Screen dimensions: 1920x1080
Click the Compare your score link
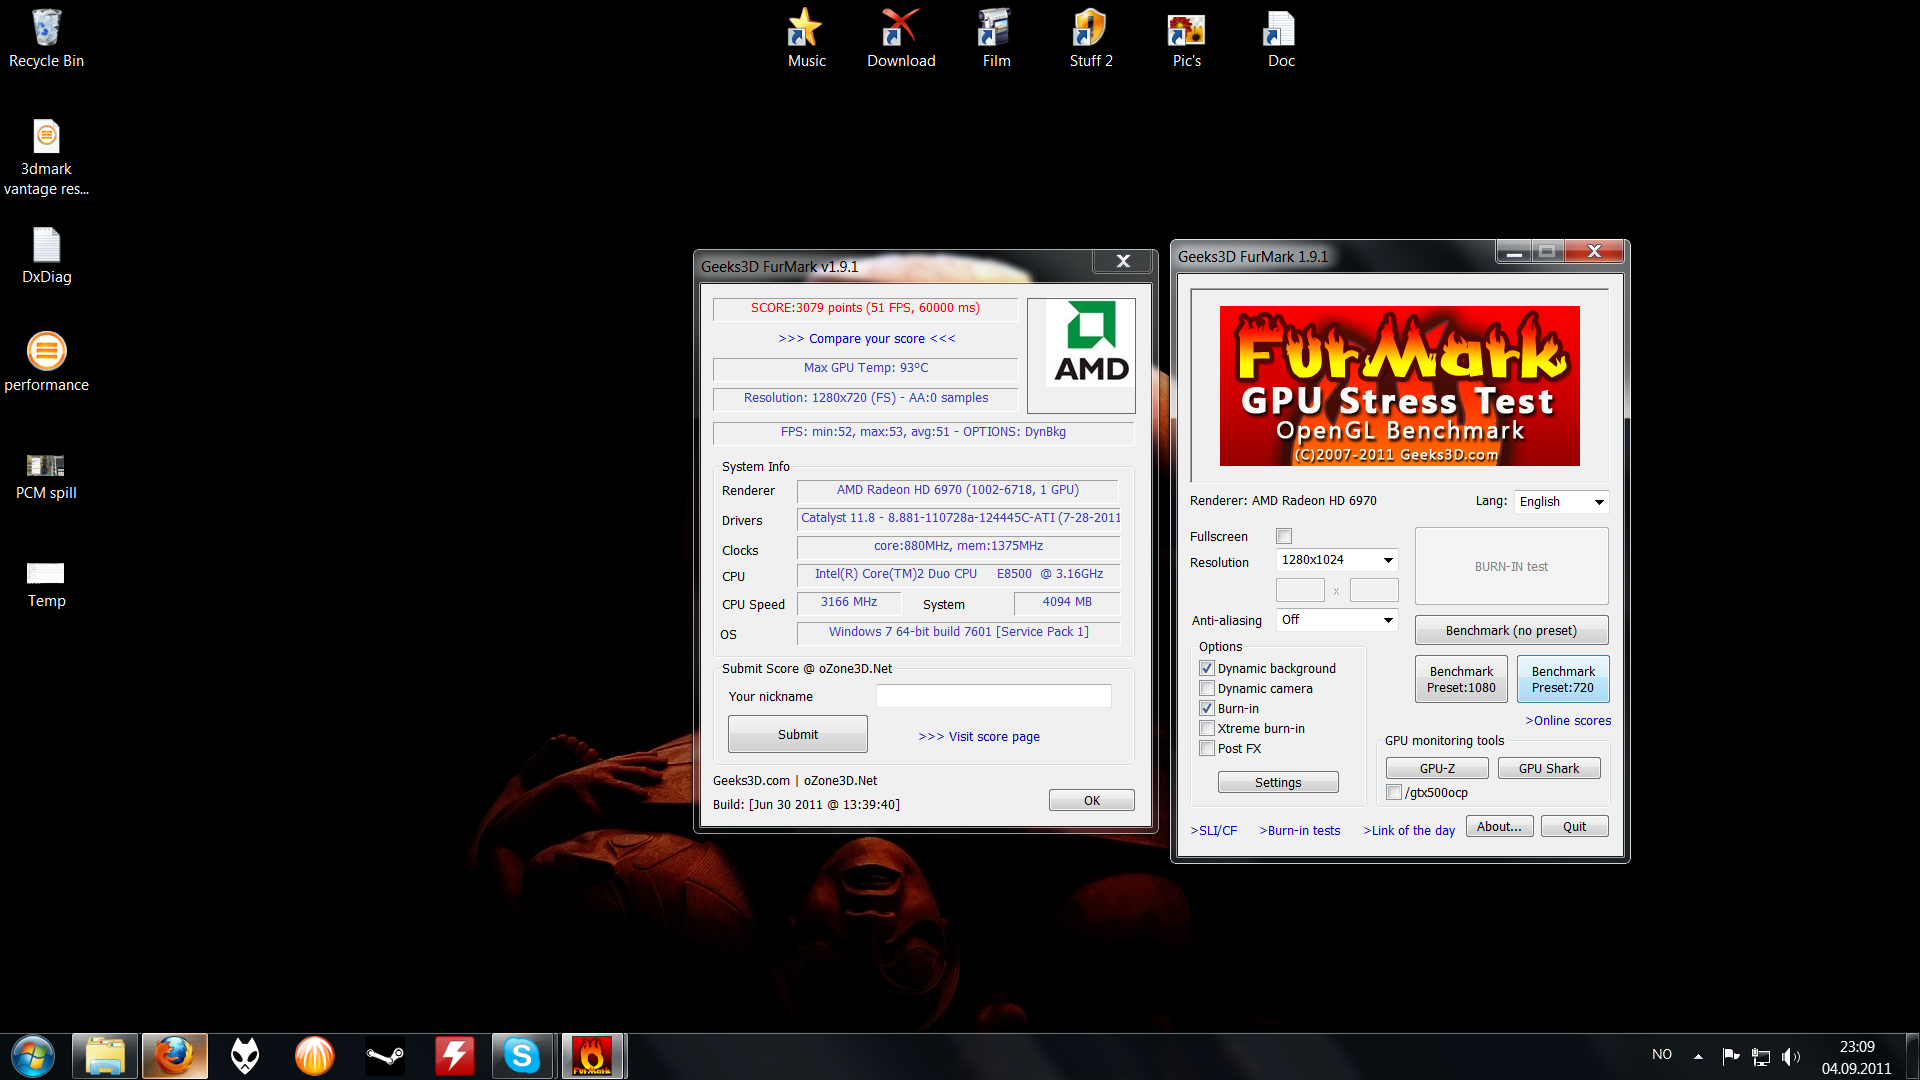pos(866,338)
